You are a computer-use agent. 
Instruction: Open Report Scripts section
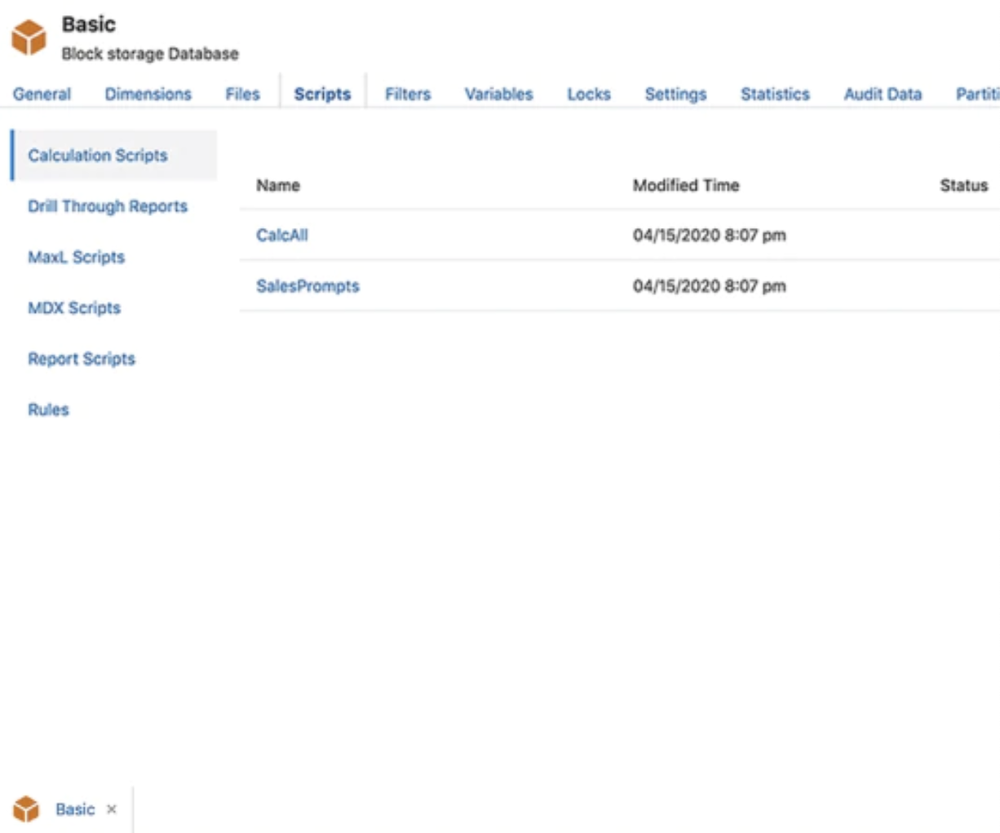click(x=79, y=358)
